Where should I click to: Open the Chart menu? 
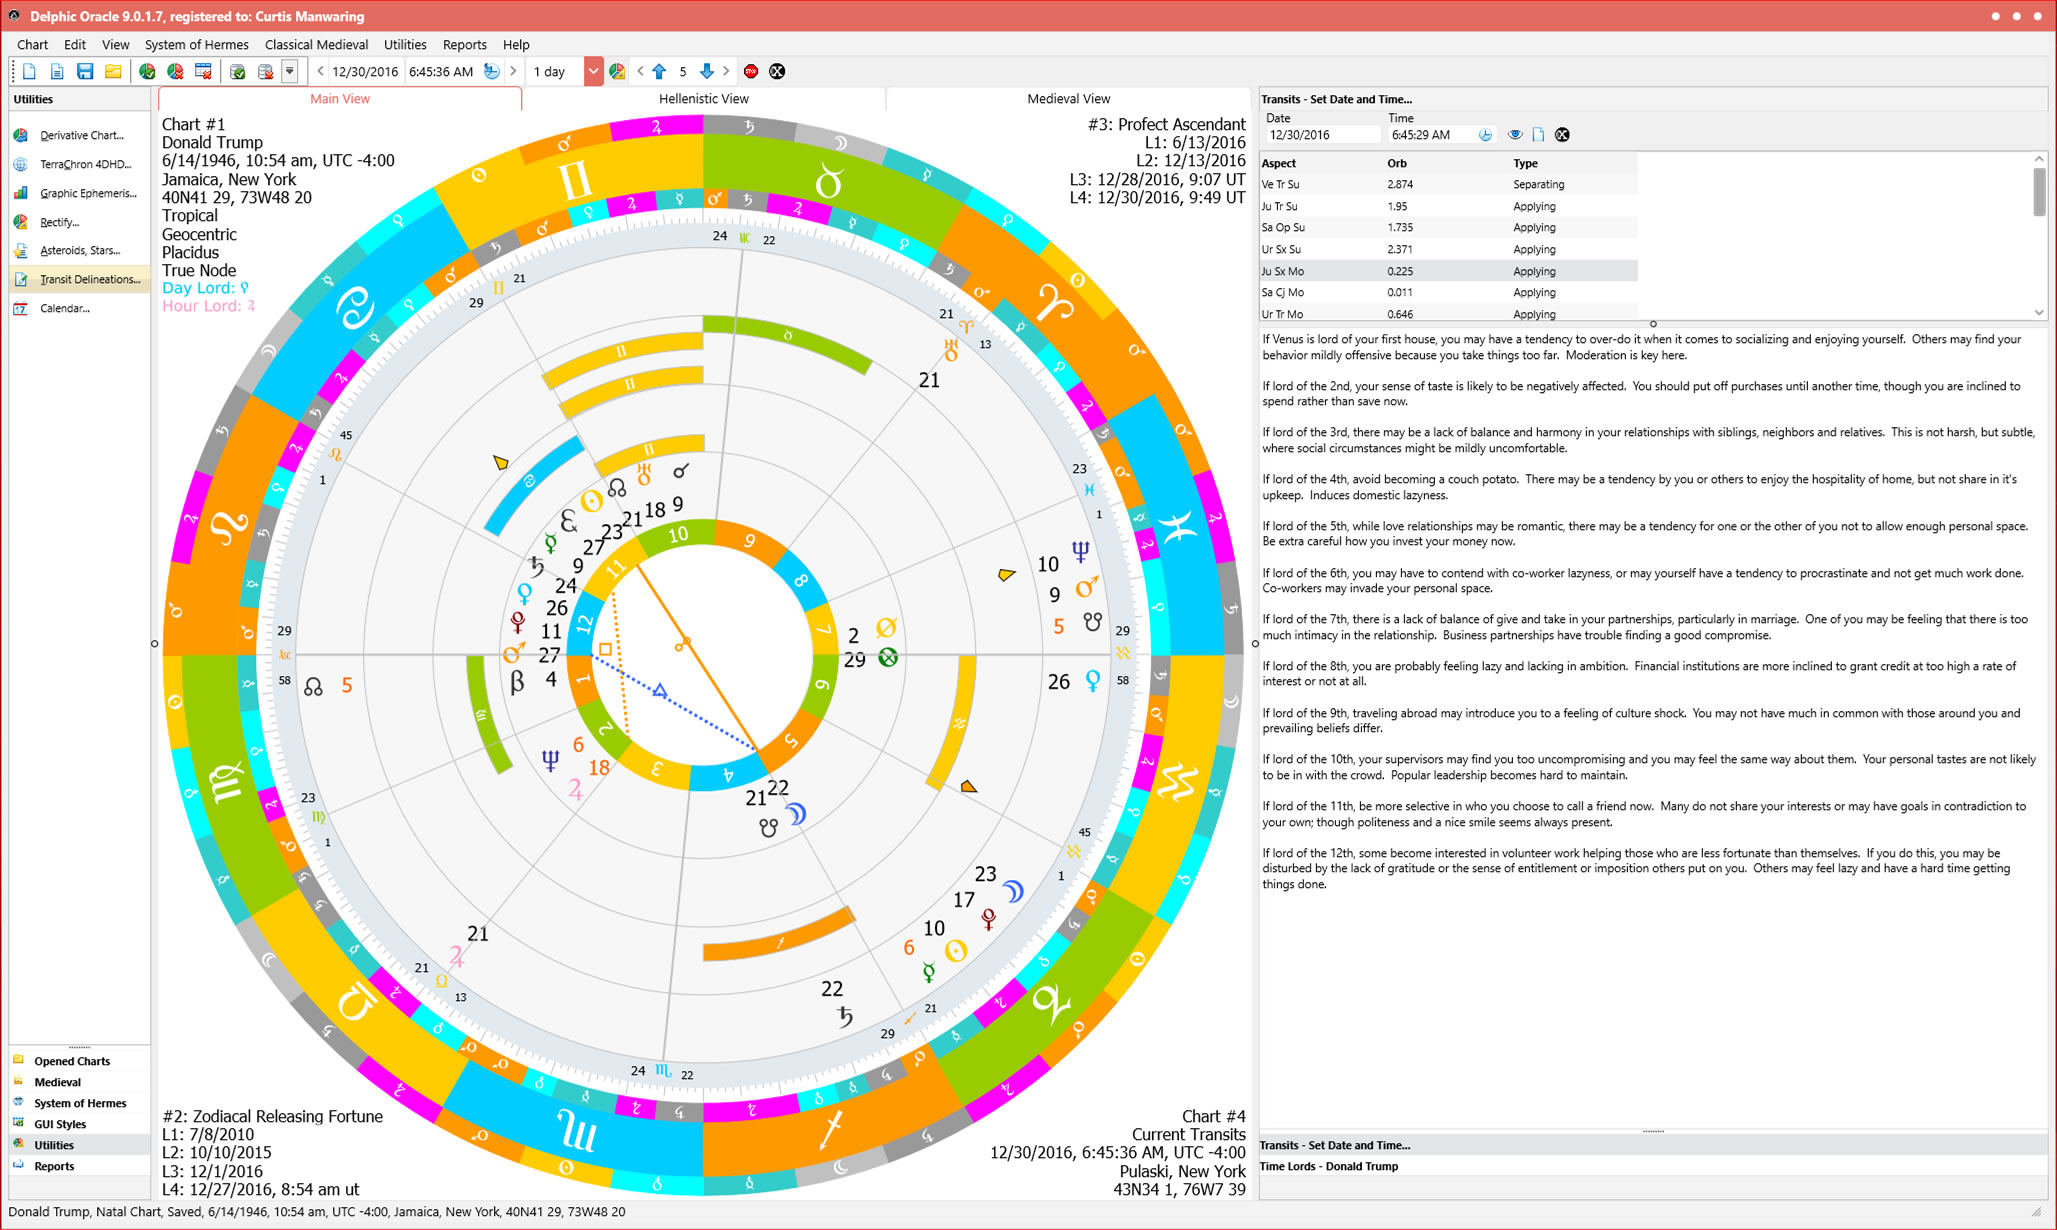[32, 45]
